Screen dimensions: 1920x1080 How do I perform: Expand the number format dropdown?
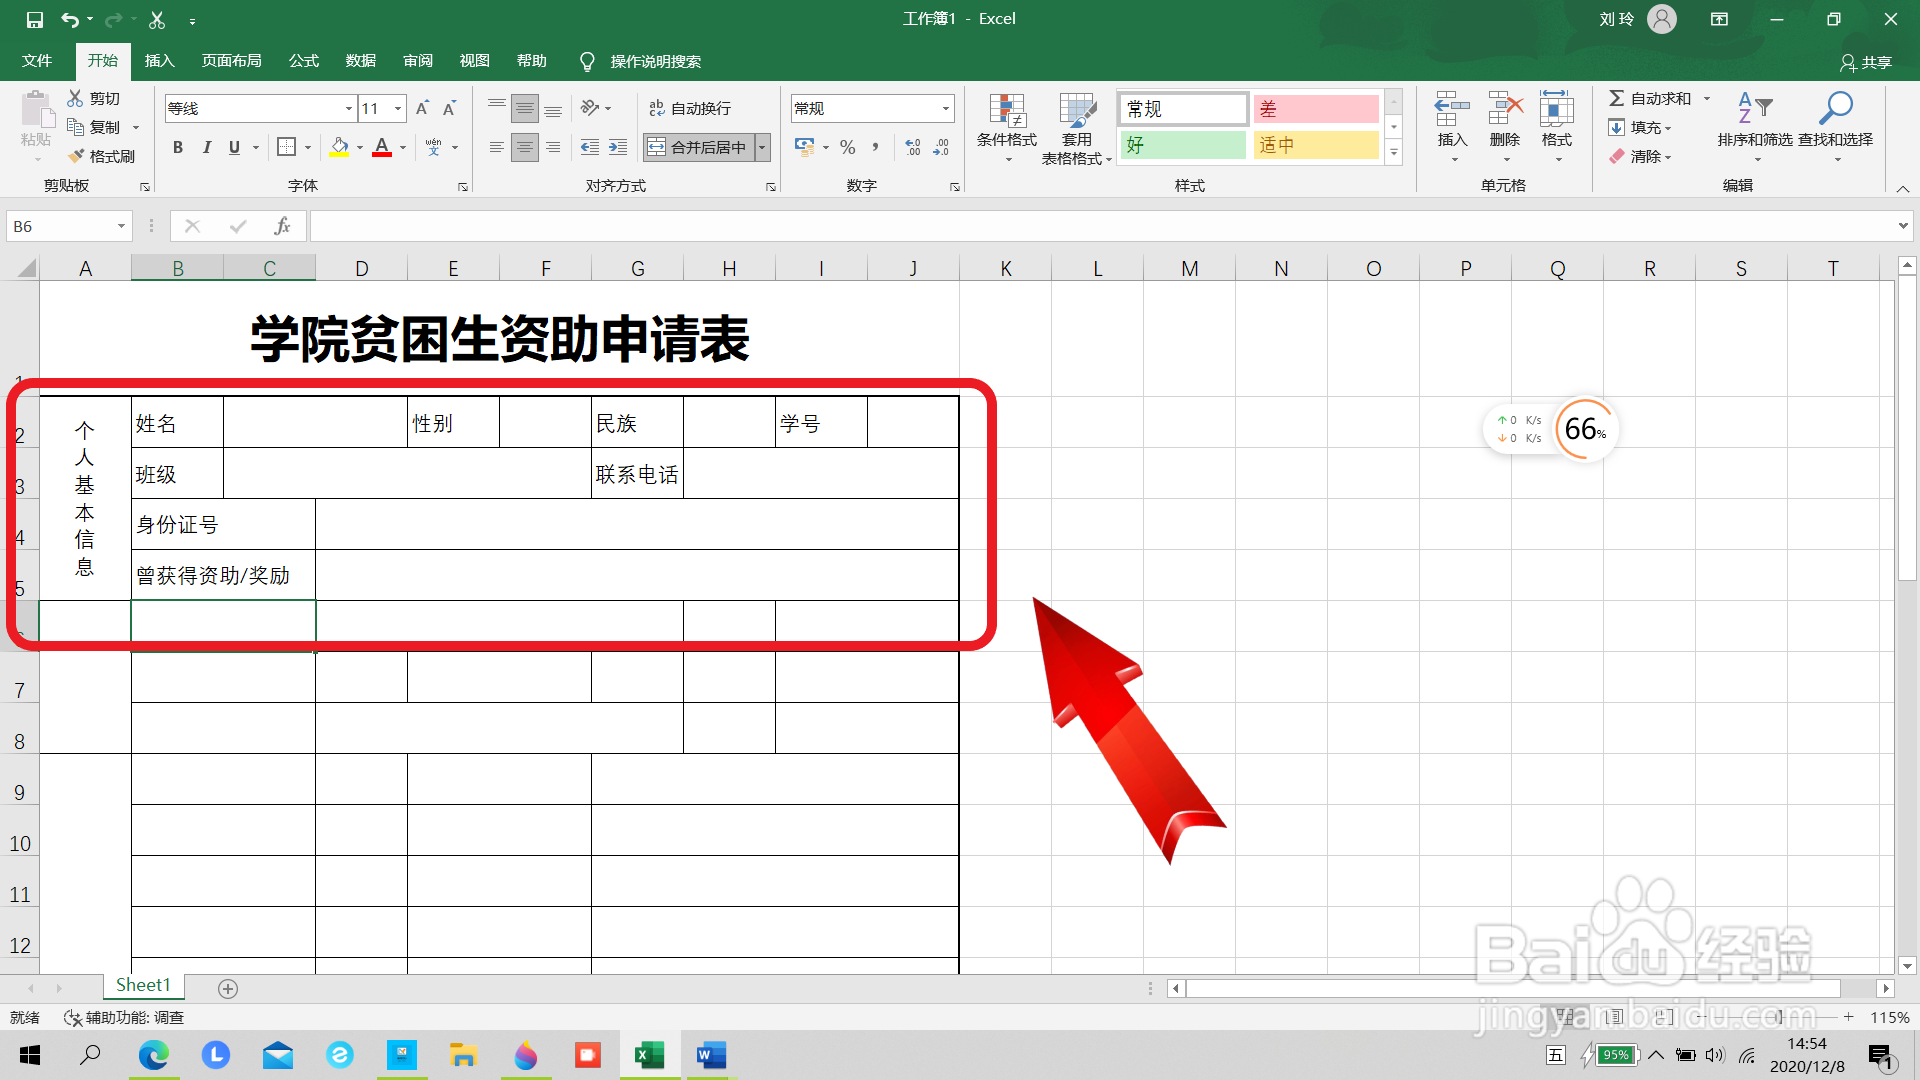coord(945,108)
